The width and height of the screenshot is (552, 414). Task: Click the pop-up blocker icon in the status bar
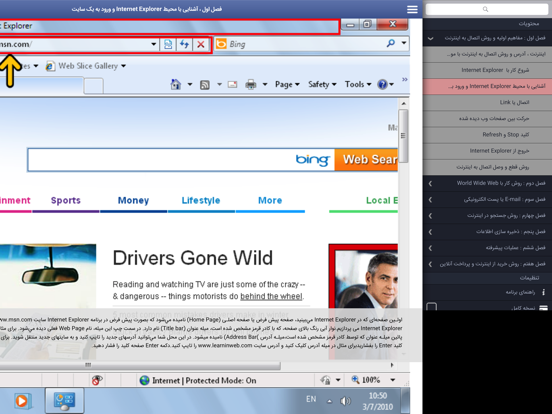(97, 380)
